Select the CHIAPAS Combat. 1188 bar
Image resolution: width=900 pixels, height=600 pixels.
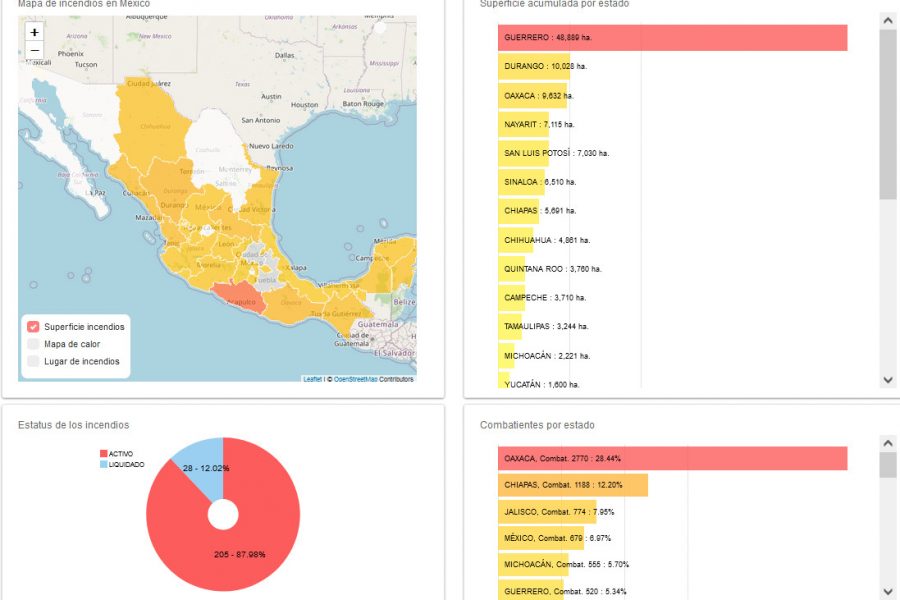573,485
